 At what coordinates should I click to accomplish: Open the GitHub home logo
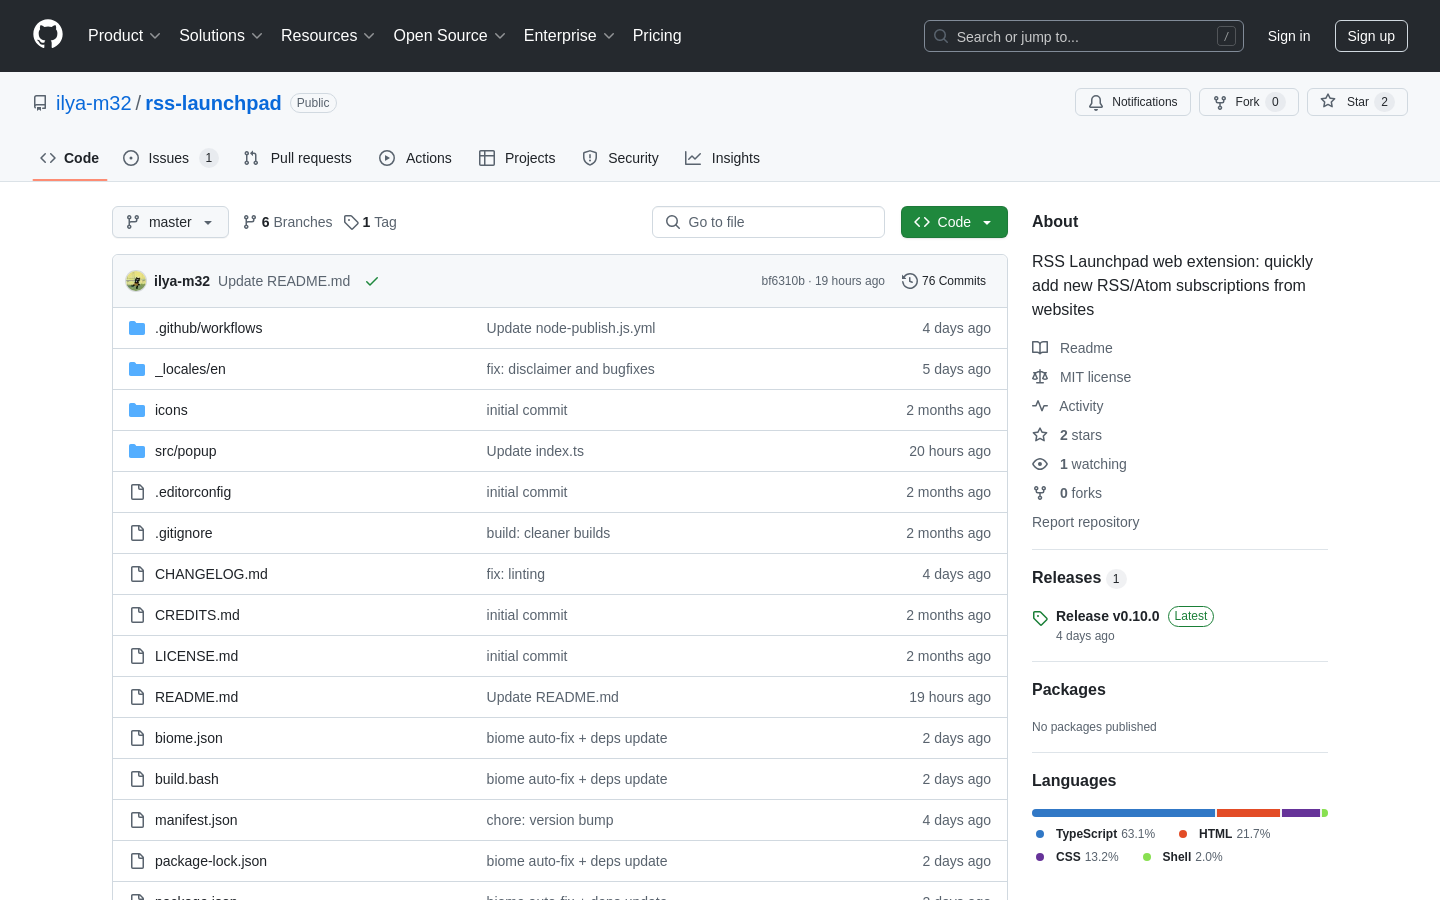point(48,35)
